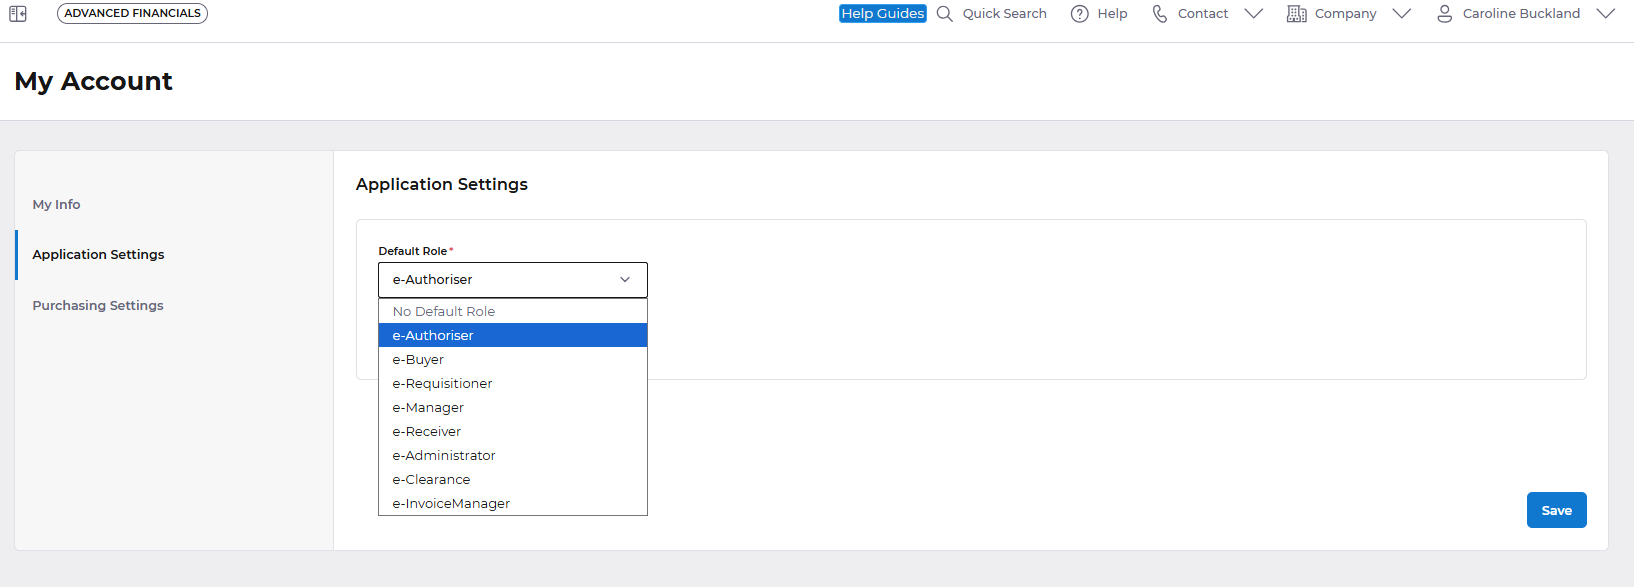Open the Help Guides link

click(882, 14)
